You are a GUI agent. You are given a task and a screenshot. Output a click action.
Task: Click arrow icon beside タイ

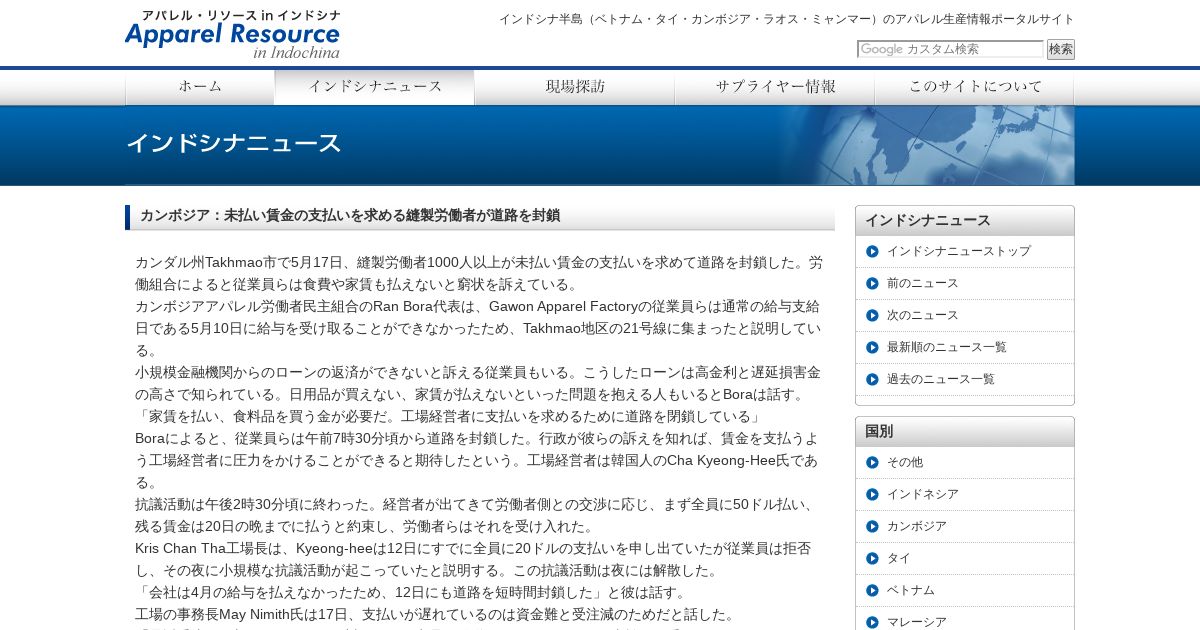click(x=872, y=558)
